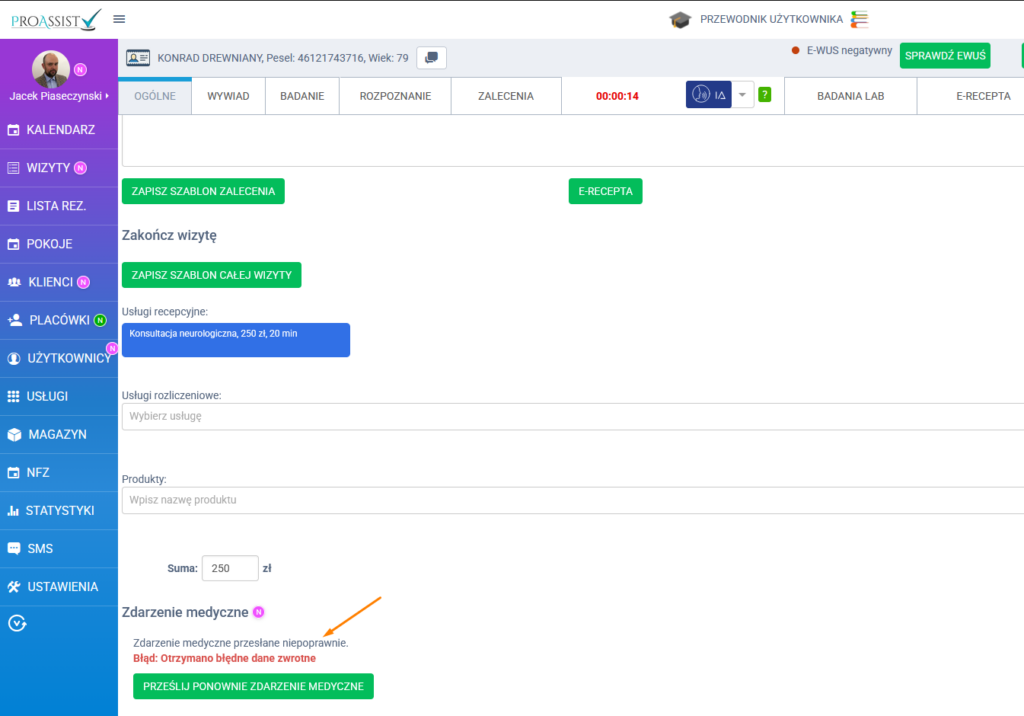Collapse sidebar with bottom chevron circle icon

(16, 623)
